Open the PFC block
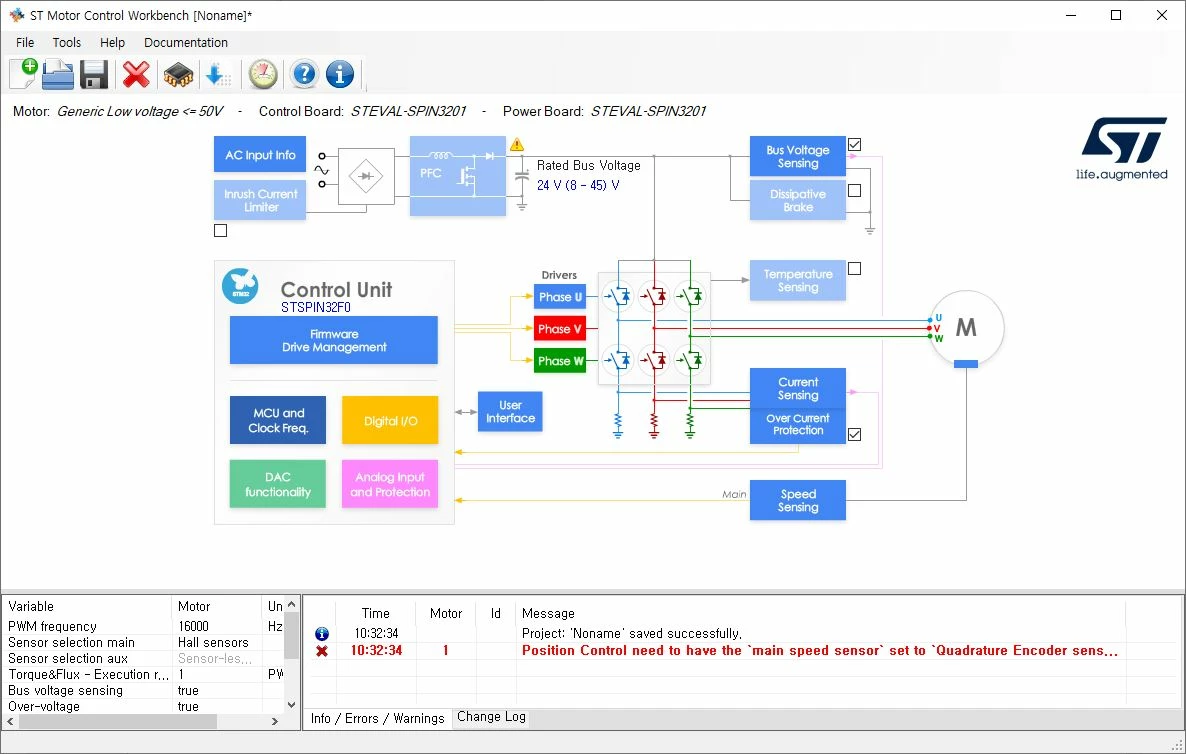Image resolution: width=1186 pixels, height=754 pixels. (x=458, y=176)
